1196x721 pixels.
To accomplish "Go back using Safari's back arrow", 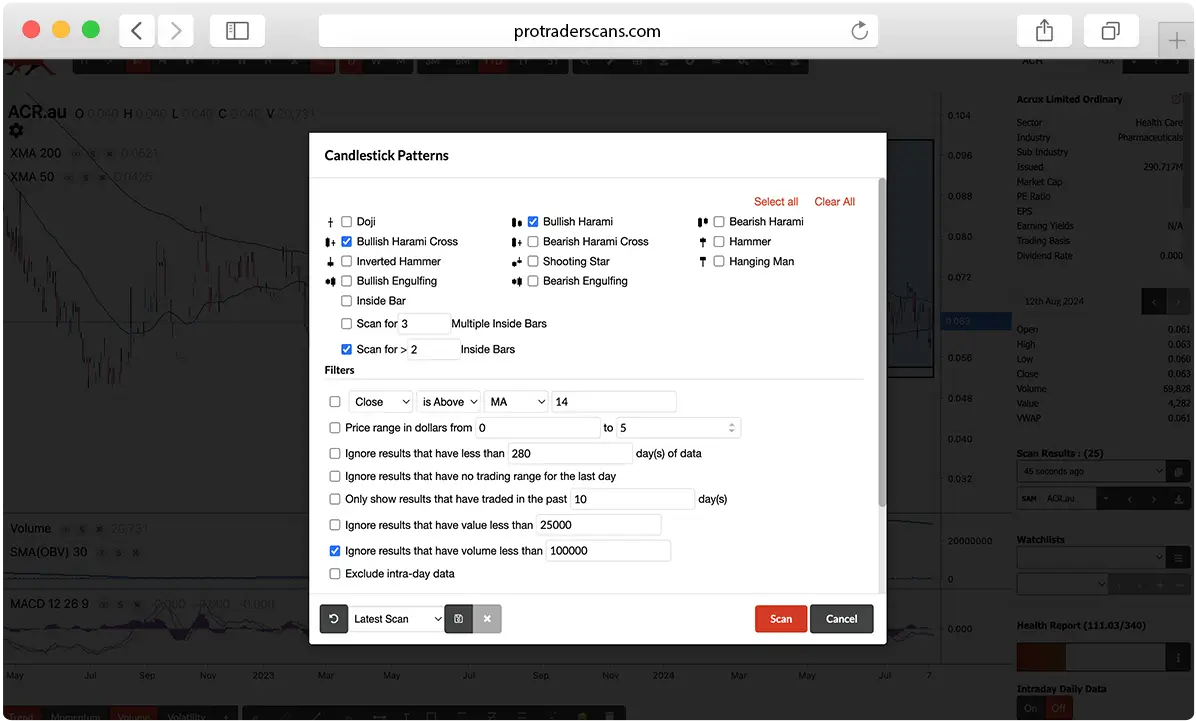I will [x=137, y=31].
